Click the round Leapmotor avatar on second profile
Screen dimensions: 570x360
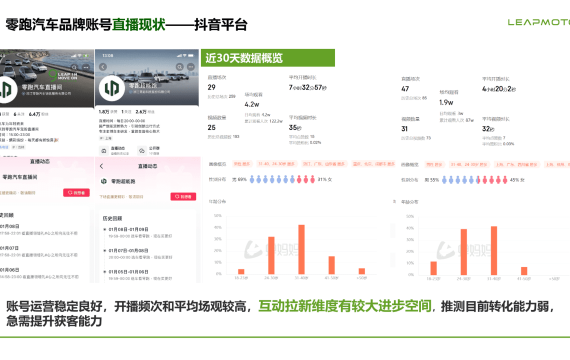point(112,88)
